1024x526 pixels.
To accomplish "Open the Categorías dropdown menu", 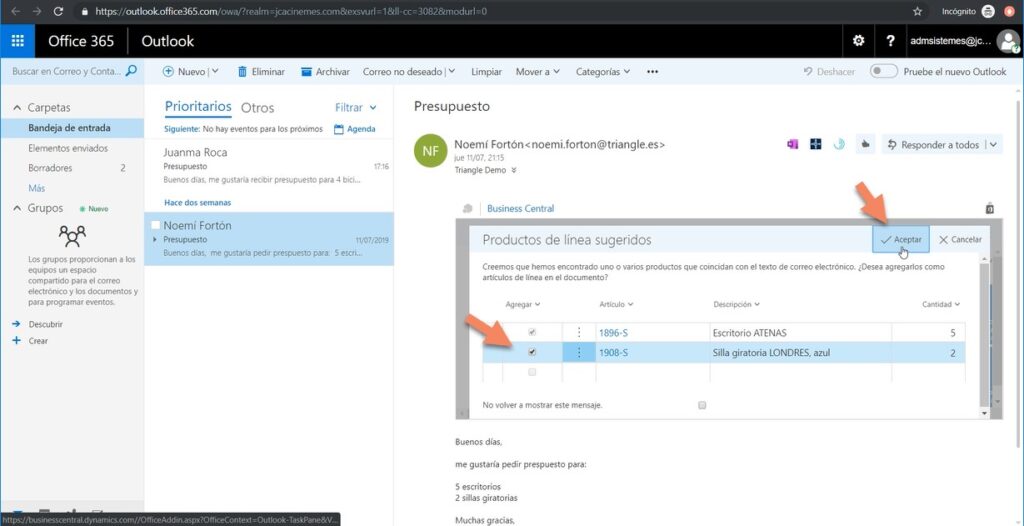I will pyautogui.click(x=603, y=72).
